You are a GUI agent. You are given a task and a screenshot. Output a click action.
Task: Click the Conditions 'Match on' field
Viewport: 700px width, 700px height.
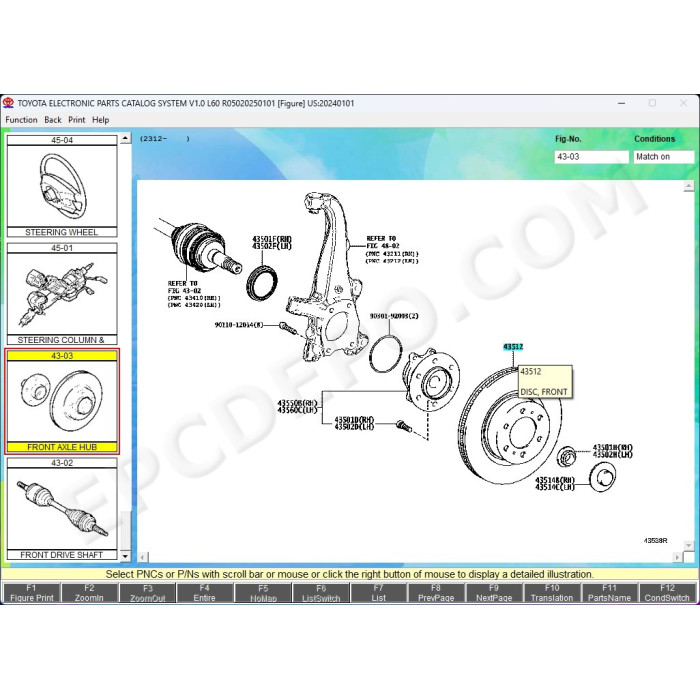663,157
